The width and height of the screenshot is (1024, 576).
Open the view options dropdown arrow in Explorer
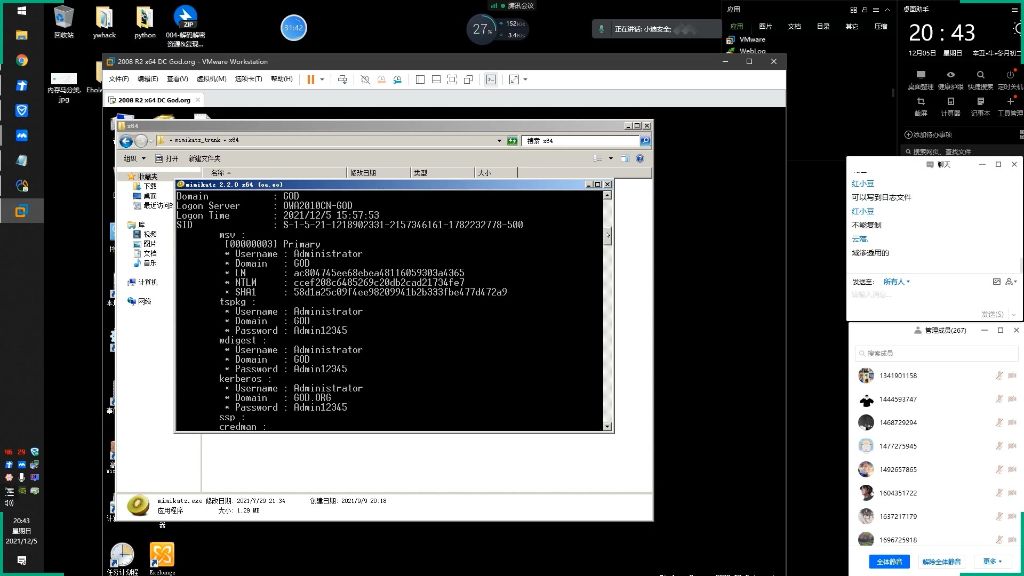611,158
